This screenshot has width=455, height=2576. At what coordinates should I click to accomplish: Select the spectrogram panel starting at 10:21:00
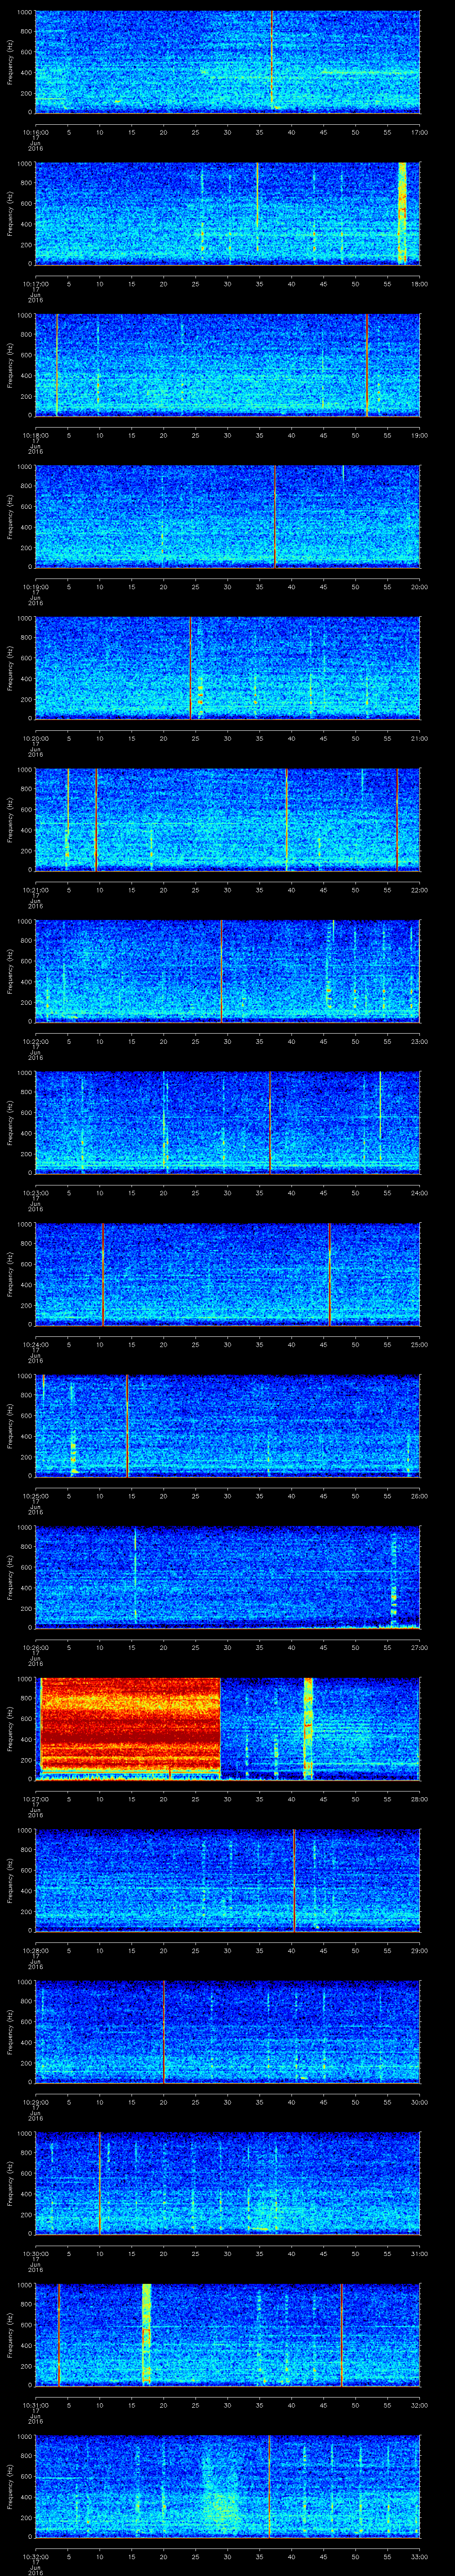(x=227, y=820)
